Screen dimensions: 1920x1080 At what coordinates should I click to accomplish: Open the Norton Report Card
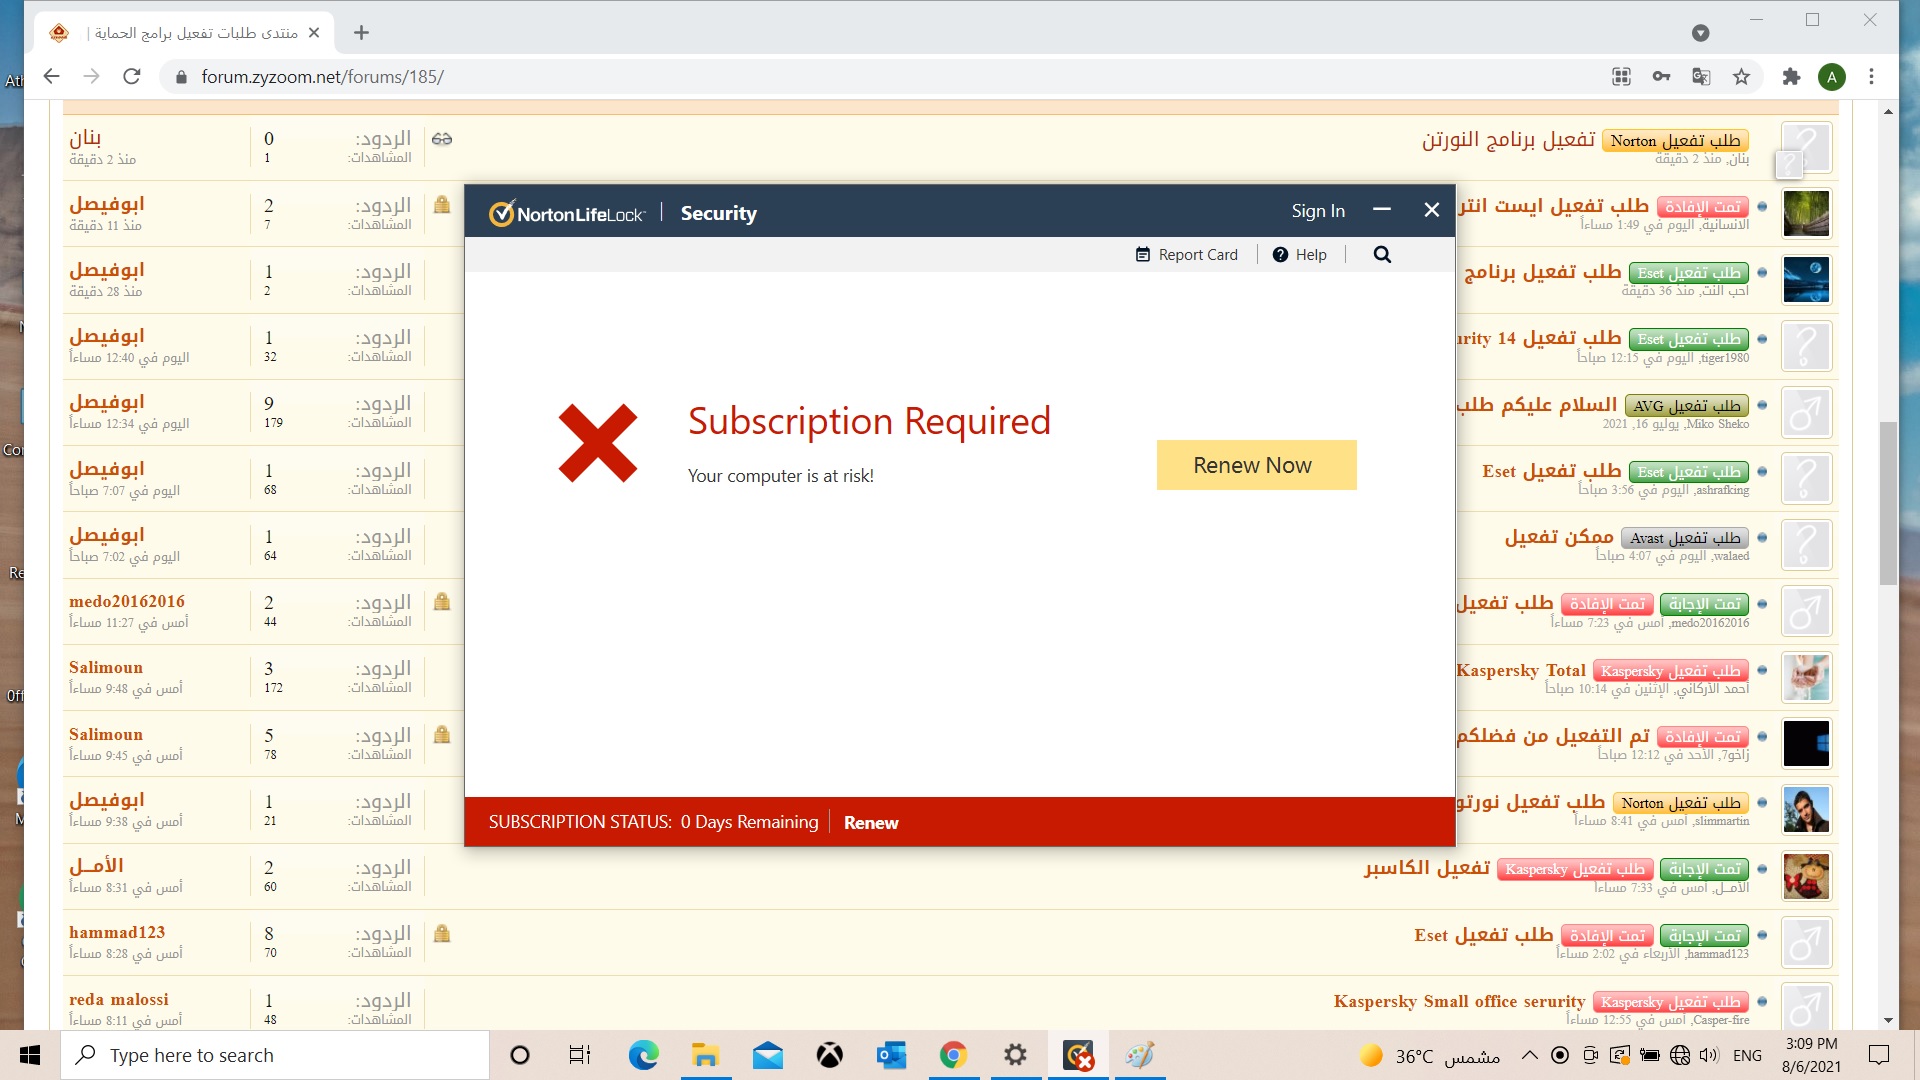(x=1186, y=255)
